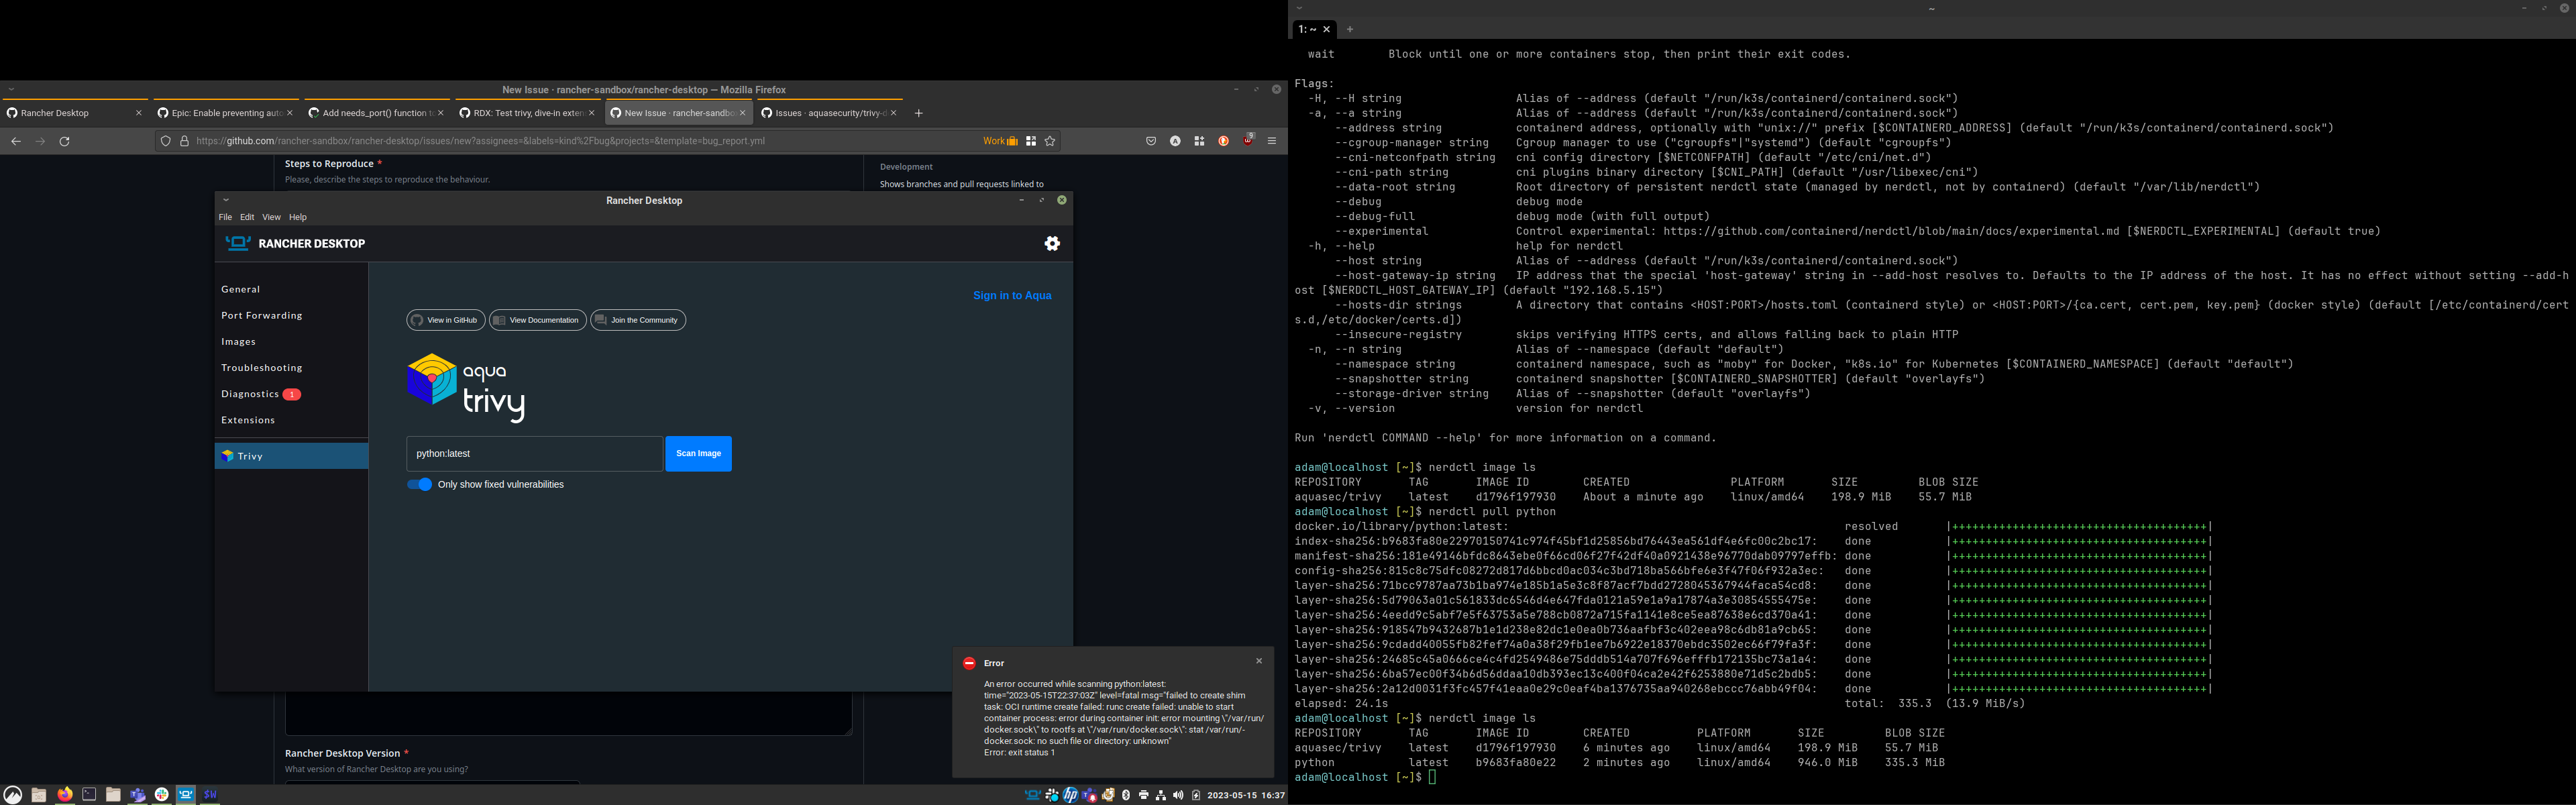This screenshot has width=2576, height=805.
Task: Open the volume icon in the system tray
Action: click(x=1179, y=794)
